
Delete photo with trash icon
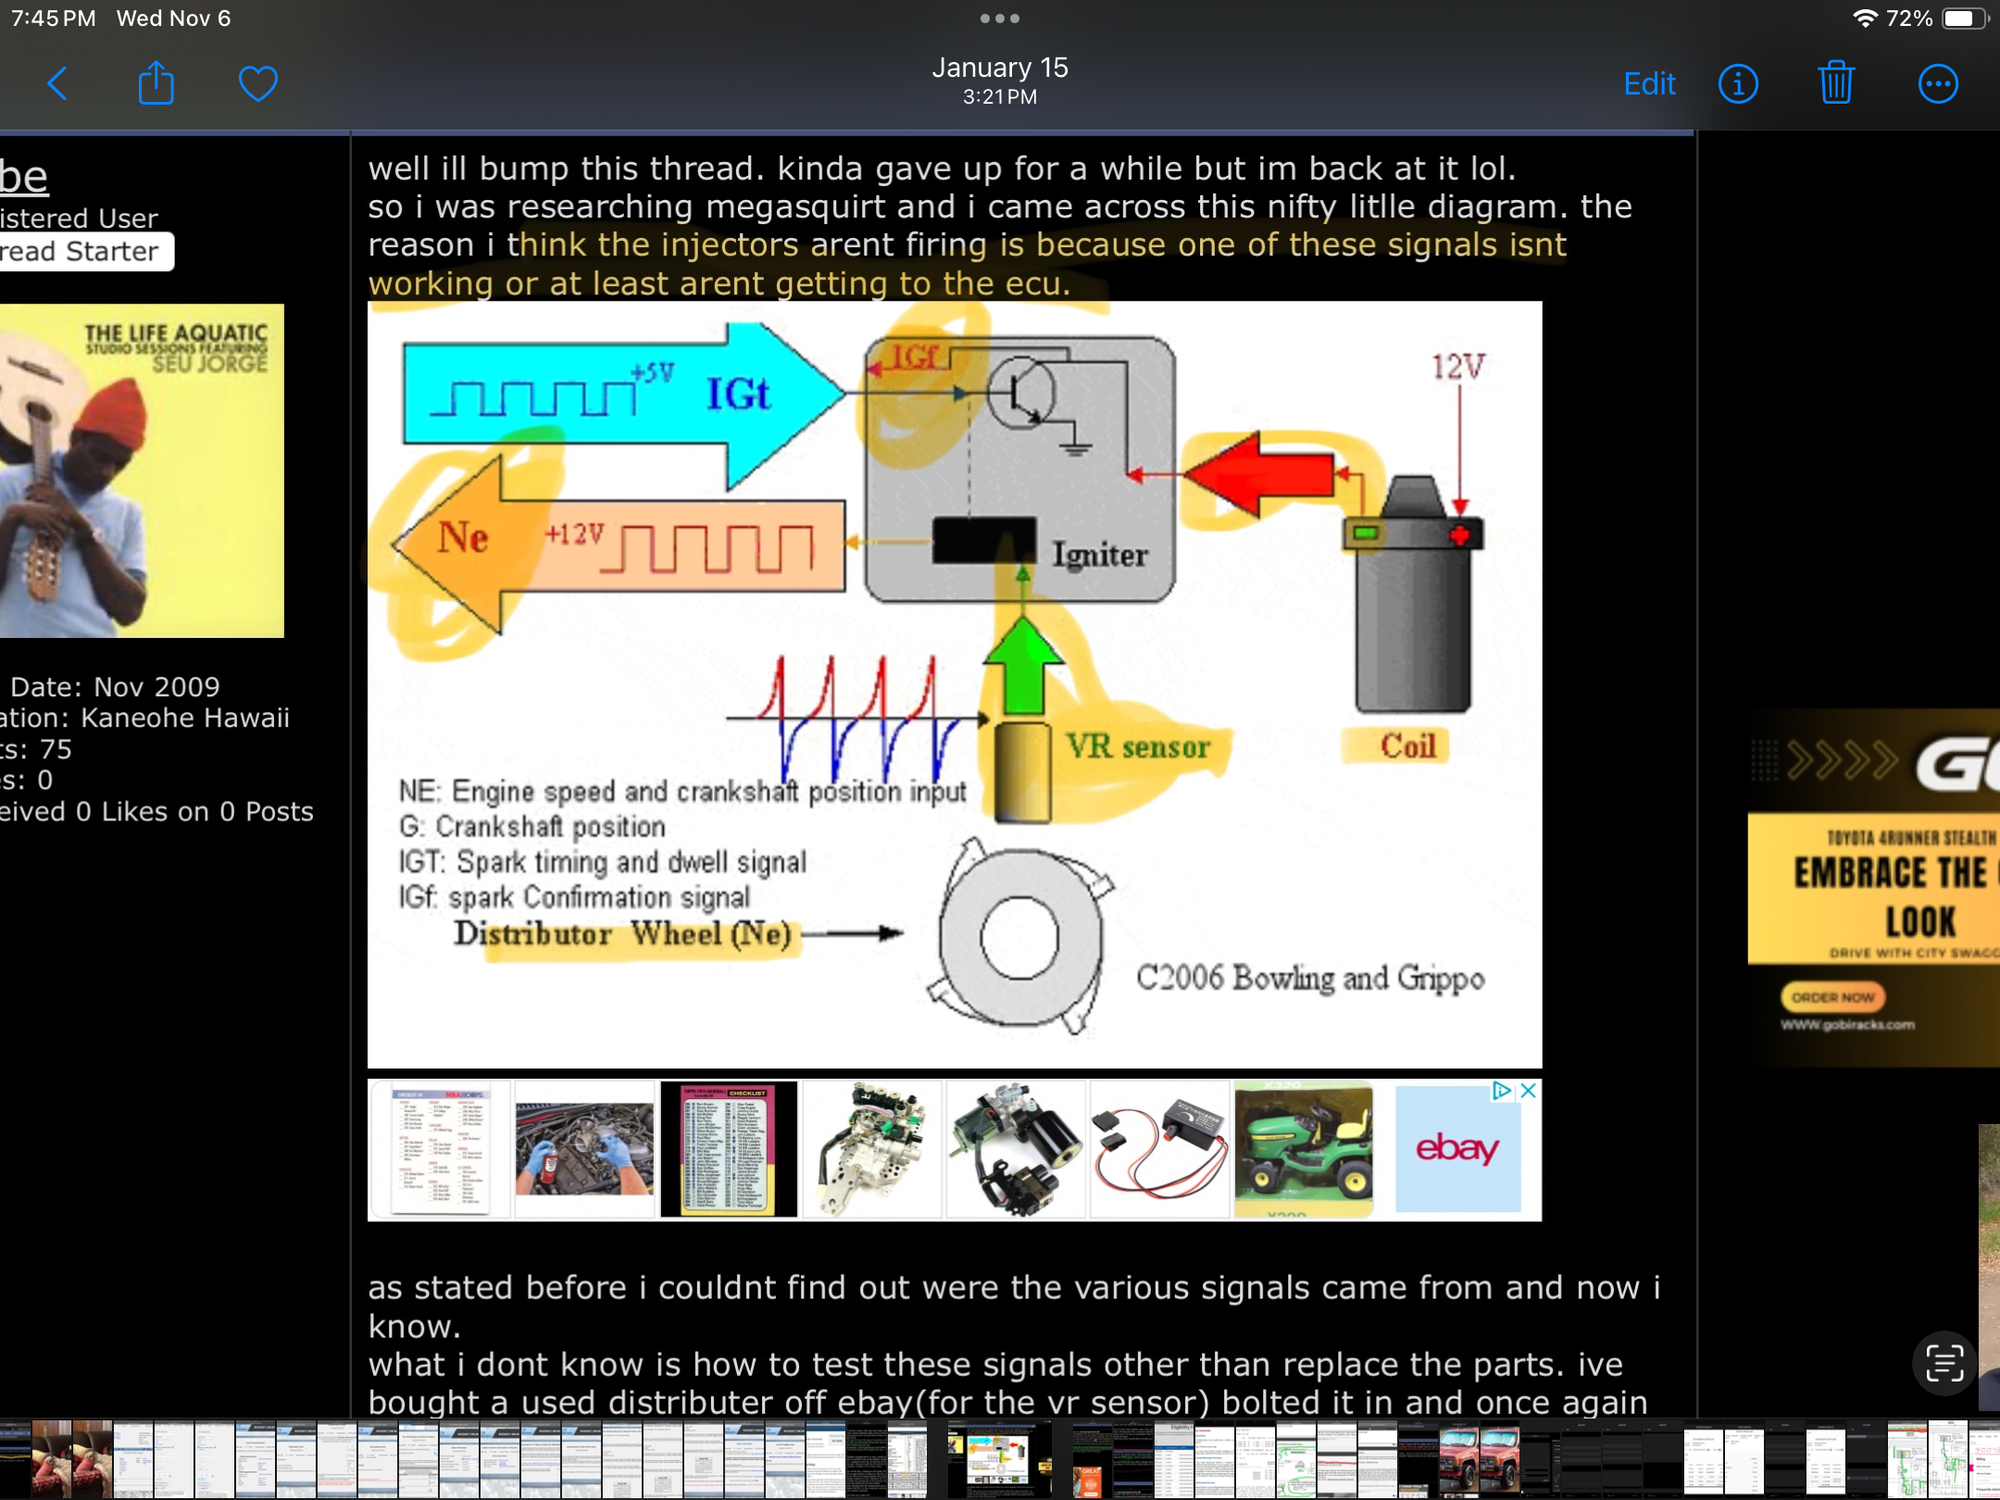pos(1836,84)
